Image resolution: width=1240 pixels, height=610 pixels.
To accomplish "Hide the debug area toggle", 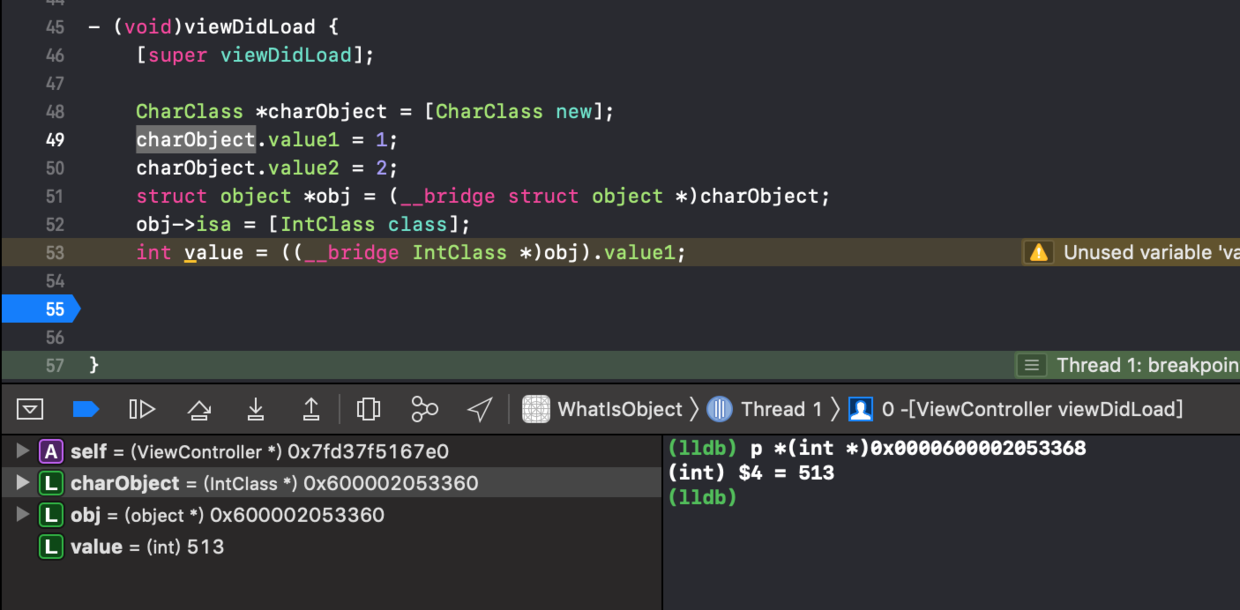I will [x=30, y=409].
